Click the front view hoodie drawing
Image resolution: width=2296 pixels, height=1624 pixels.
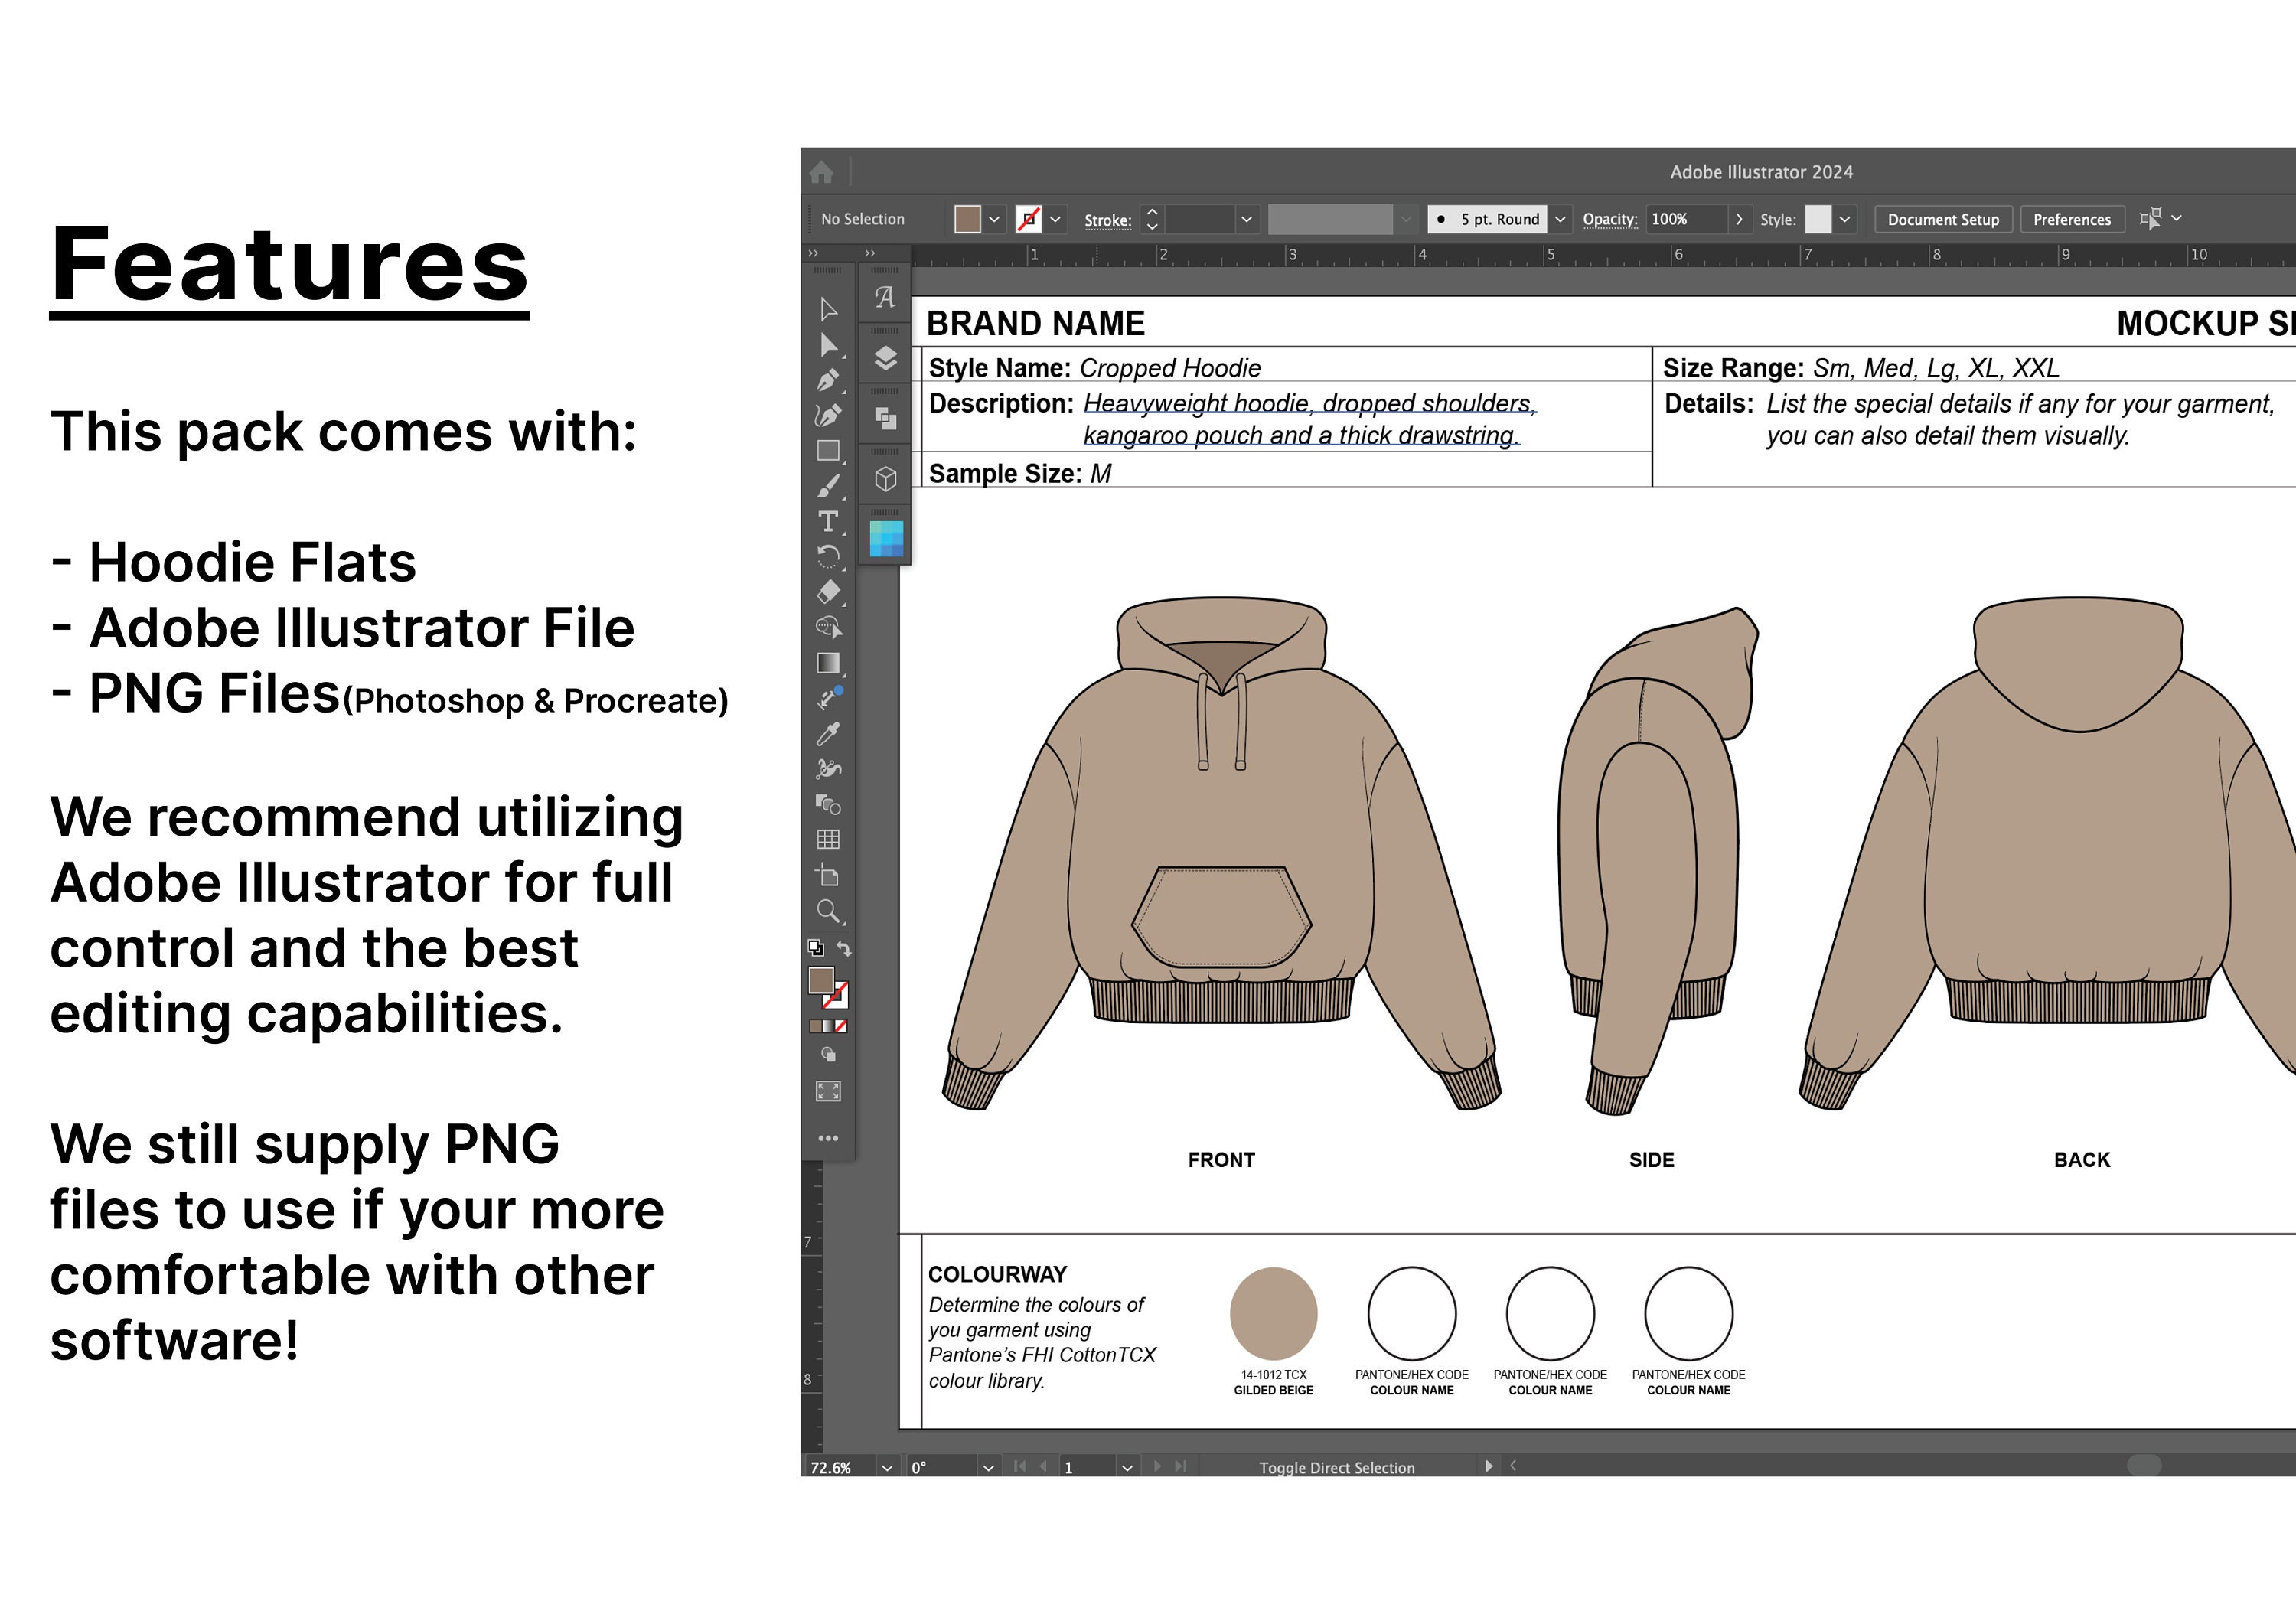[x=1222, y=853]
